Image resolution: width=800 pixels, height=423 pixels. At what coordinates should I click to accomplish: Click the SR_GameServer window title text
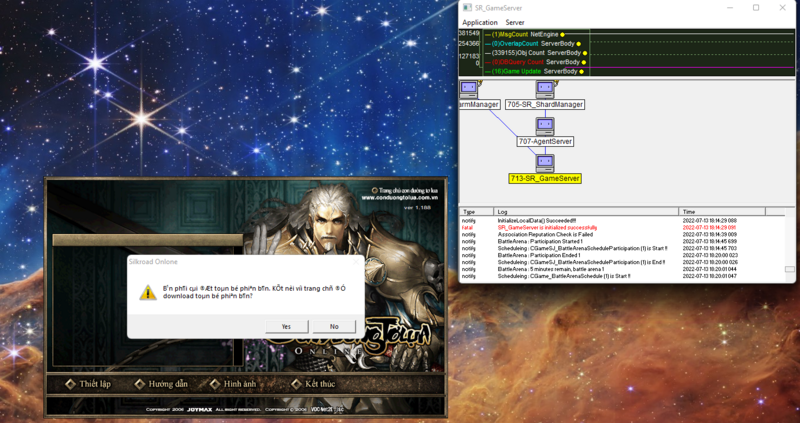pos(498,8)
